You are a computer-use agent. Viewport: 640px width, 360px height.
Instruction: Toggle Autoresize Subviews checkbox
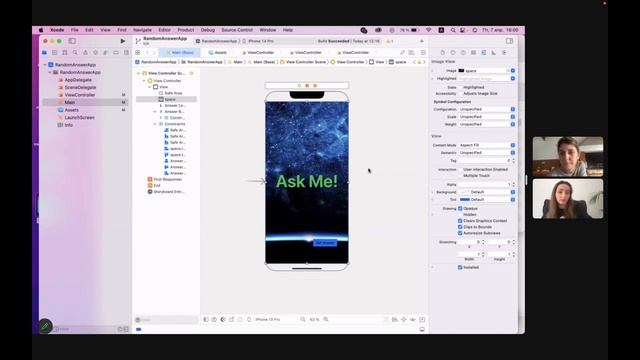tap(460, 233)
